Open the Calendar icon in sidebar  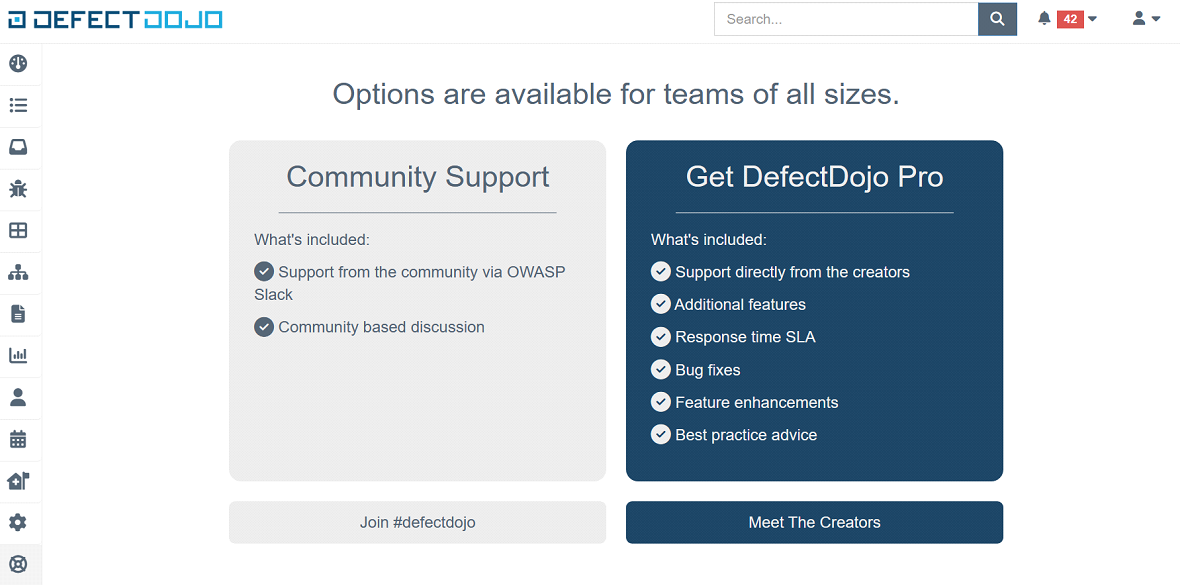pos(20,439)
